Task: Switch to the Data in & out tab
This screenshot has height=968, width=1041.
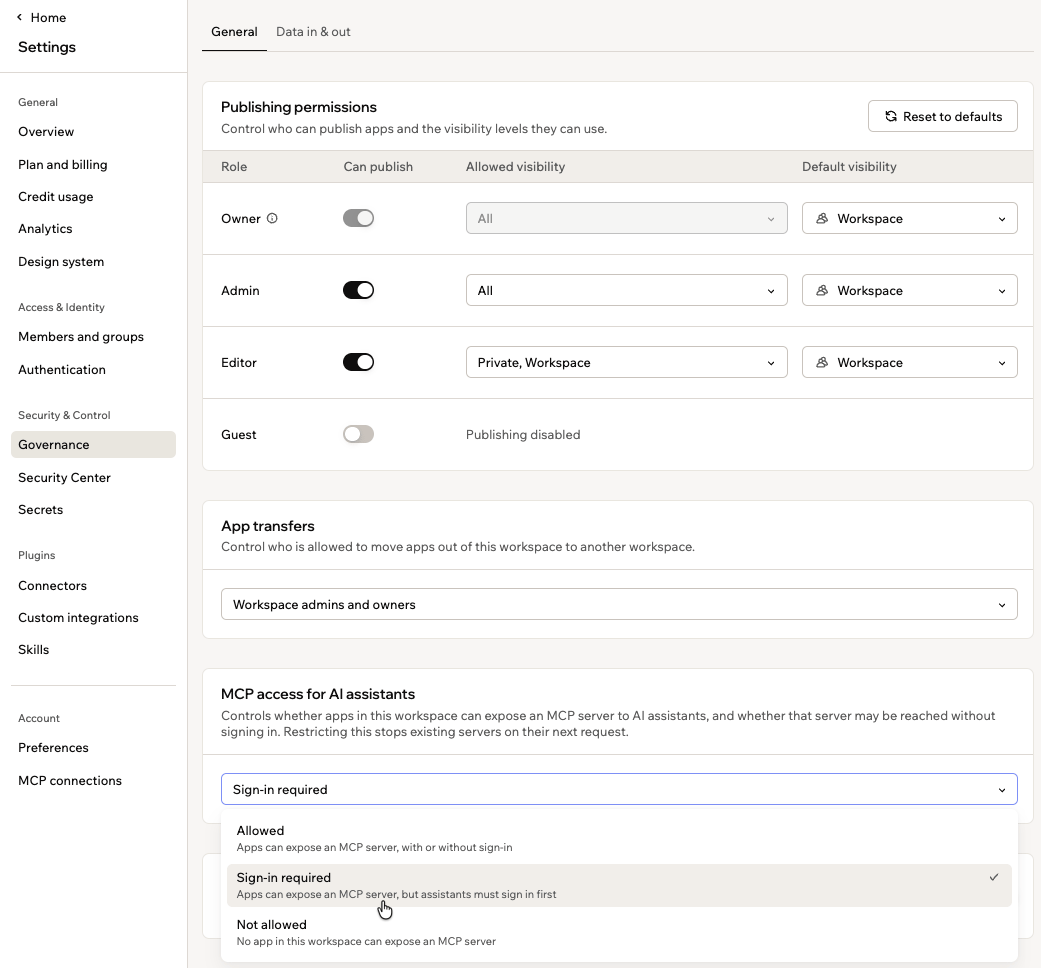Action: tap(313, 32)
